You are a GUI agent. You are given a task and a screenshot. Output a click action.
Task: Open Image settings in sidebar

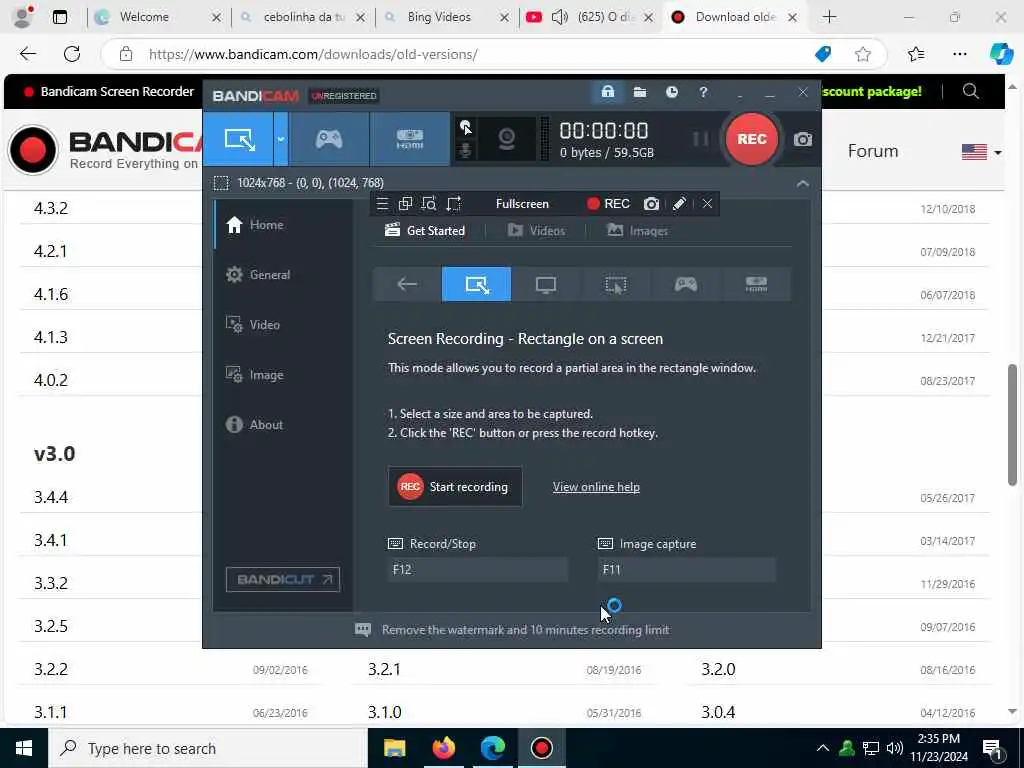pyautogui.click(x=283, y=375)
